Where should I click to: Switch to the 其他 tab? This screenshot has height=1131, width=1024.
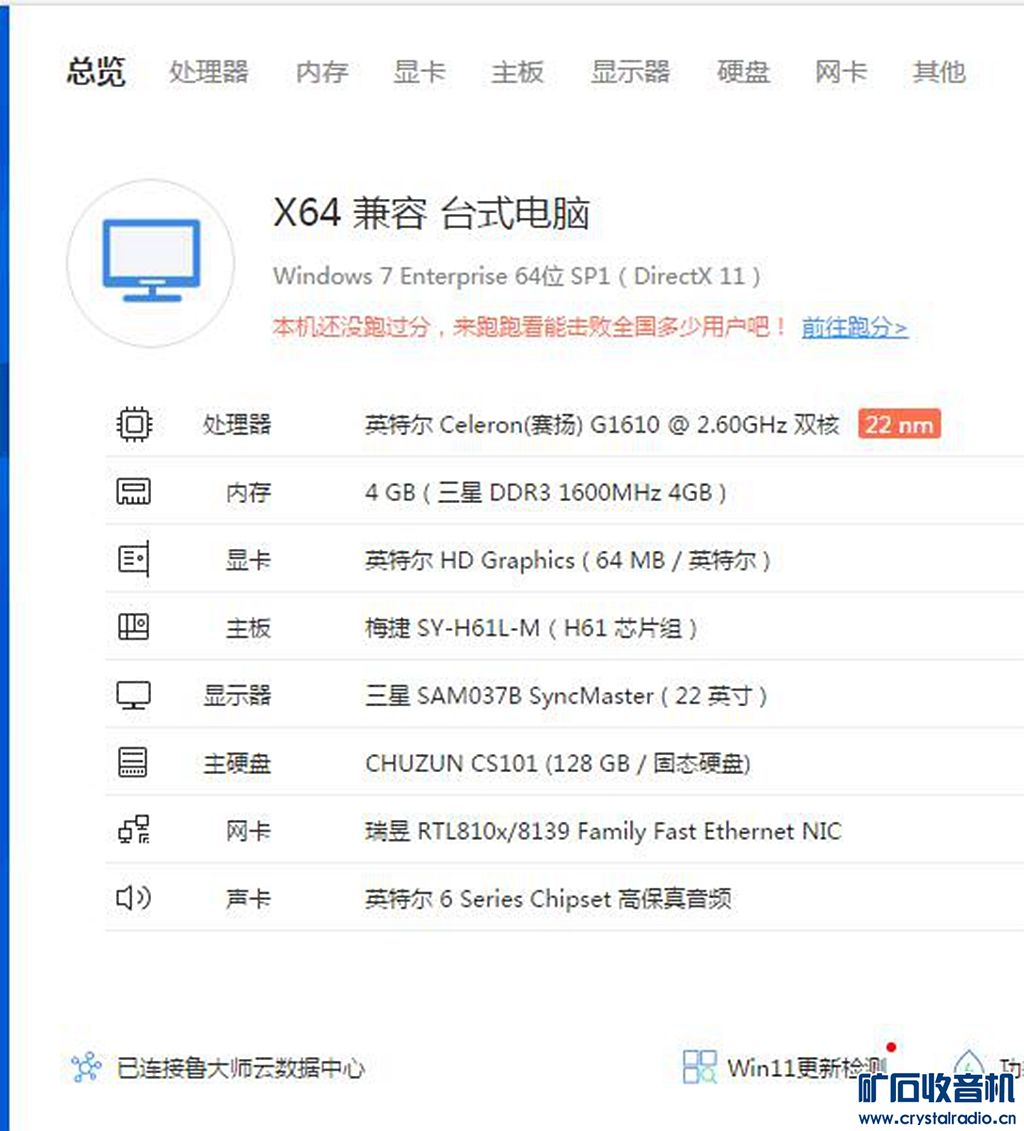[938, 71]
